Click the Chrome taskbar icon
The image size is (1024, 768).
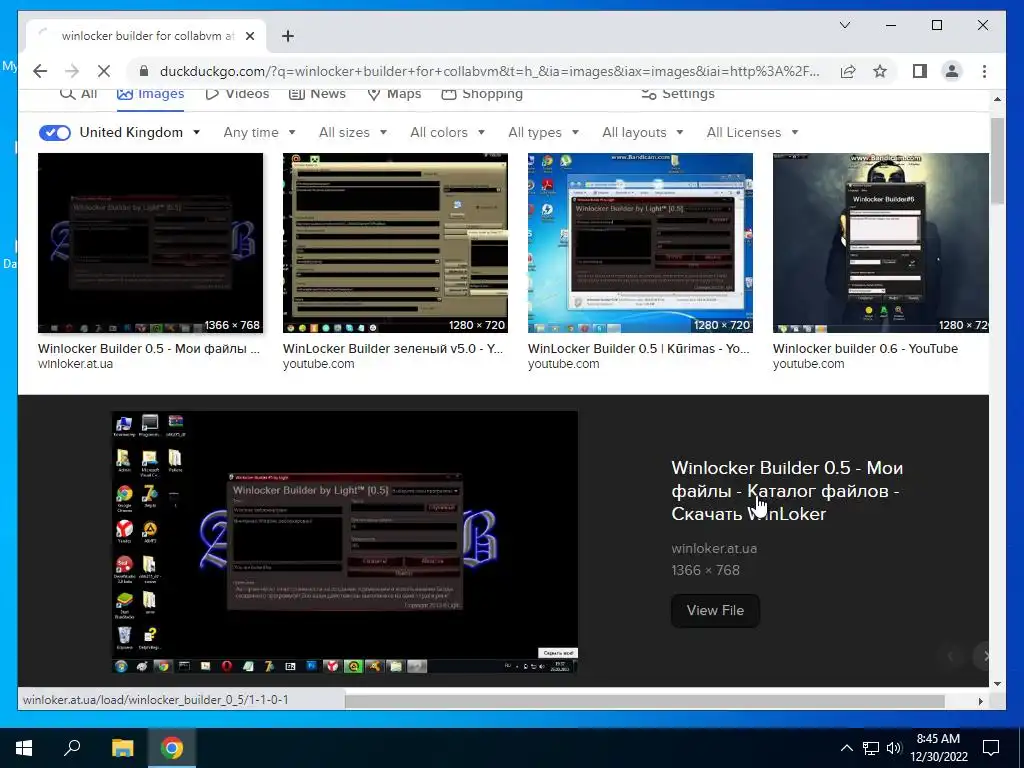(x=172, y=748)
